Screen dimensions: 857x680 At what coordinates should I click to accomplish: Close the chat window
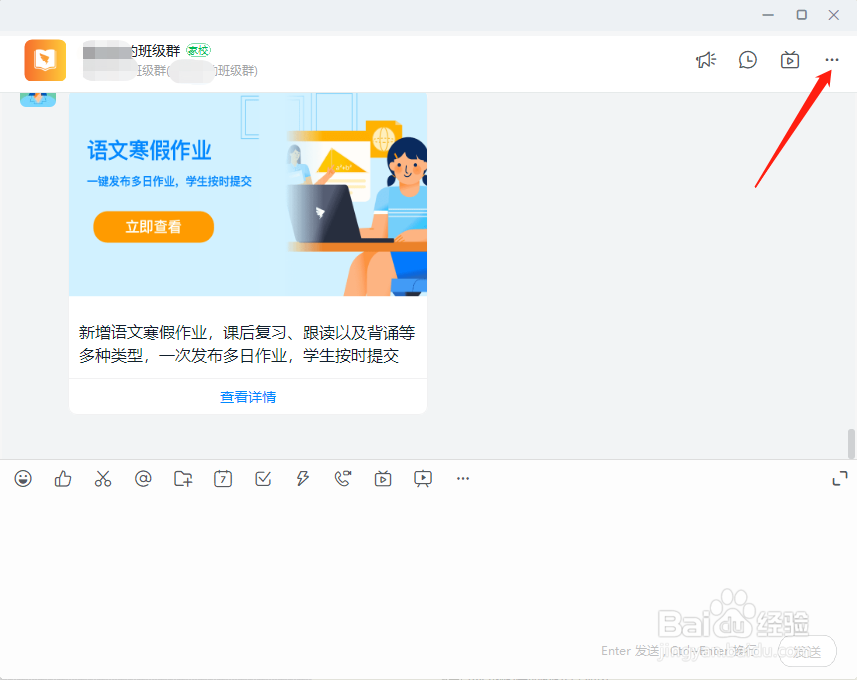(x=833, y=15)
